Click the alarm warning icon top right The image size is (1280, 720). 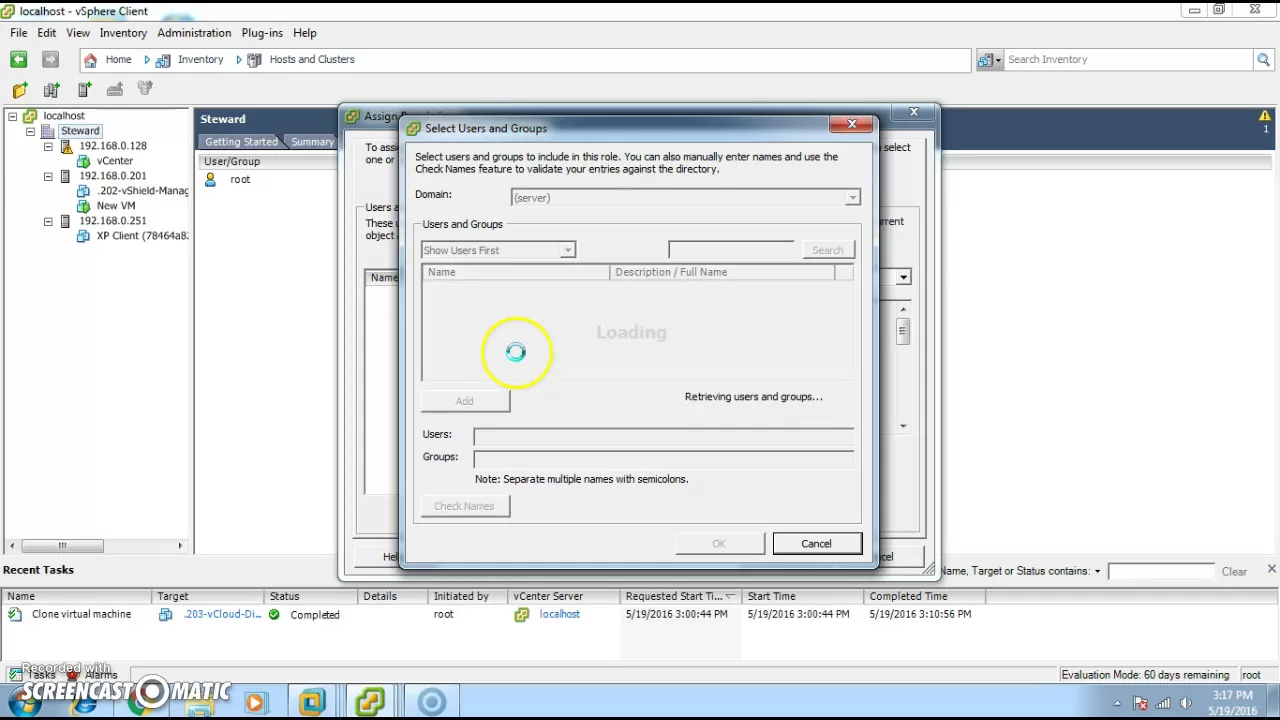1265,116
